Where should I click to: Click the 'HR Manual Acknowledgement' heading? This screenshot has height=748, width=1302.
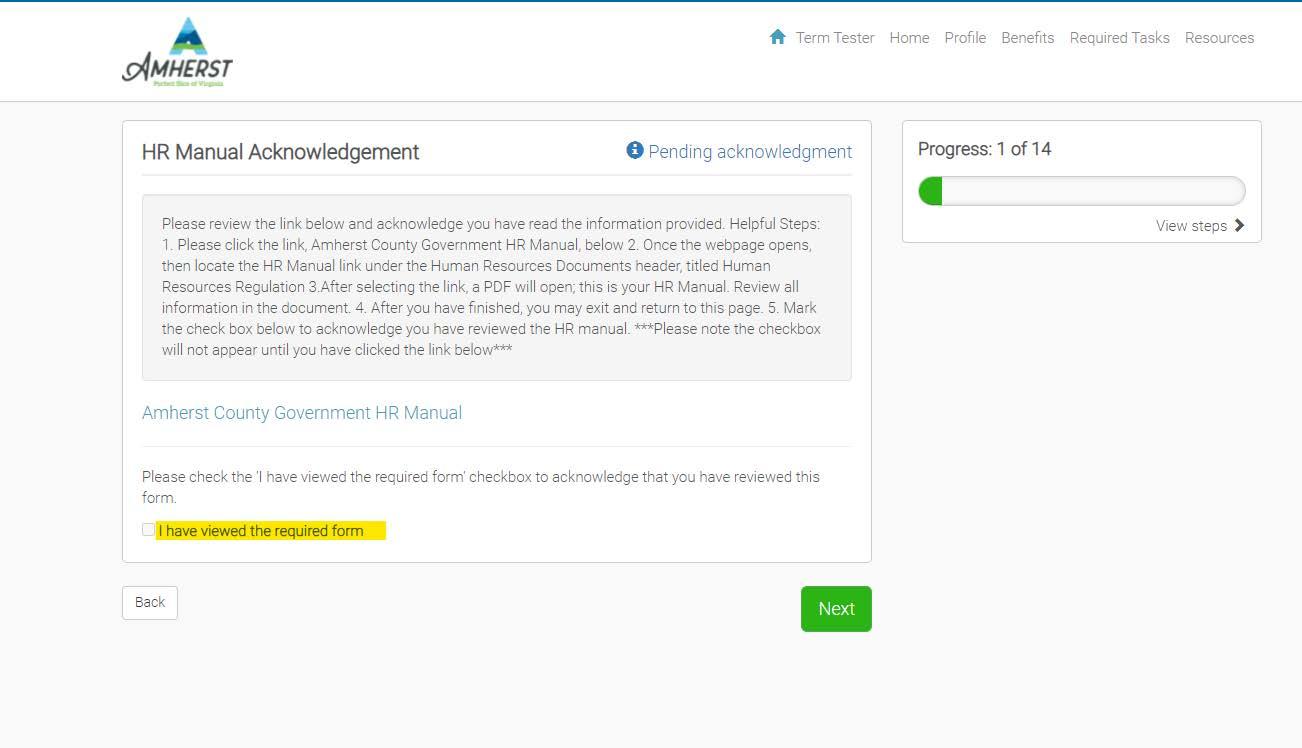pos(281,152)
